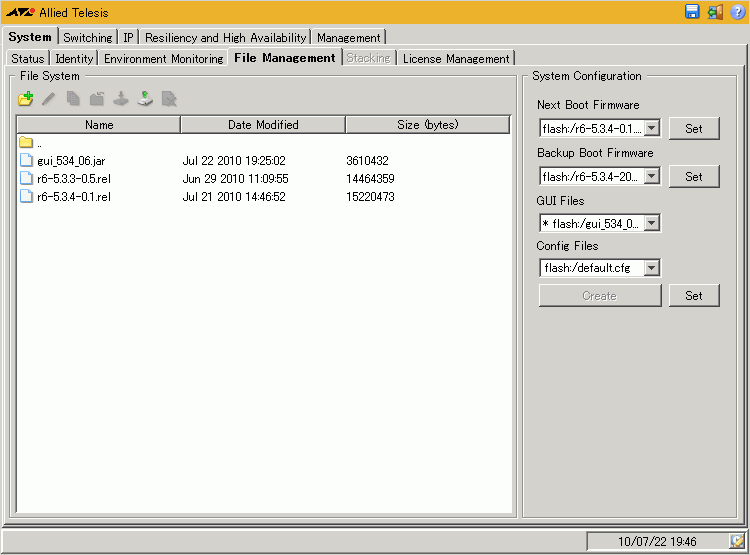Viewport: 750px width, 555px height.
Task: Switch to the License Management sub-tab
Action: [456, 58]
